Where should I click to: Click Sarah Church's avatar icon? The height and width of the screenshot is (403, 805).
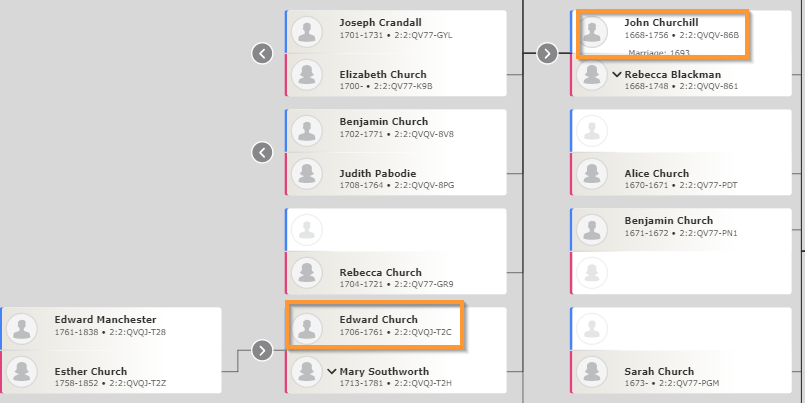tap(592, 372)
